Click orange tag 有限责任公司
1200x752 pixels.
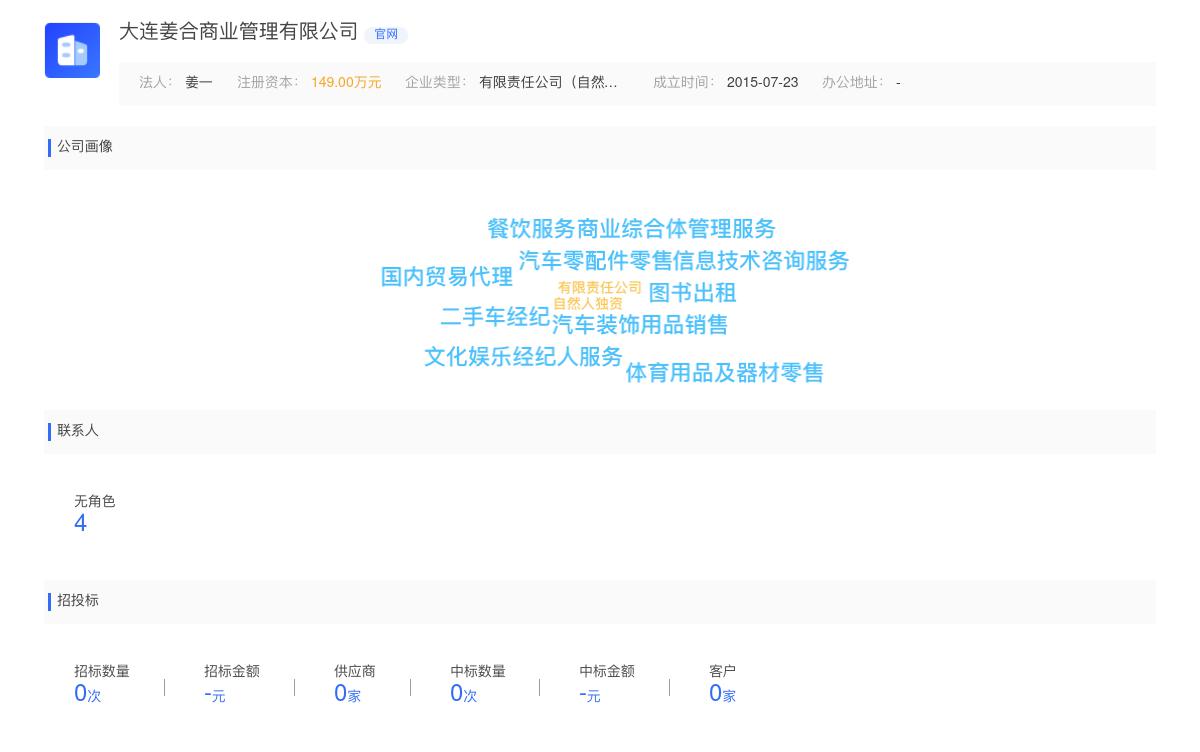(600, 287)
